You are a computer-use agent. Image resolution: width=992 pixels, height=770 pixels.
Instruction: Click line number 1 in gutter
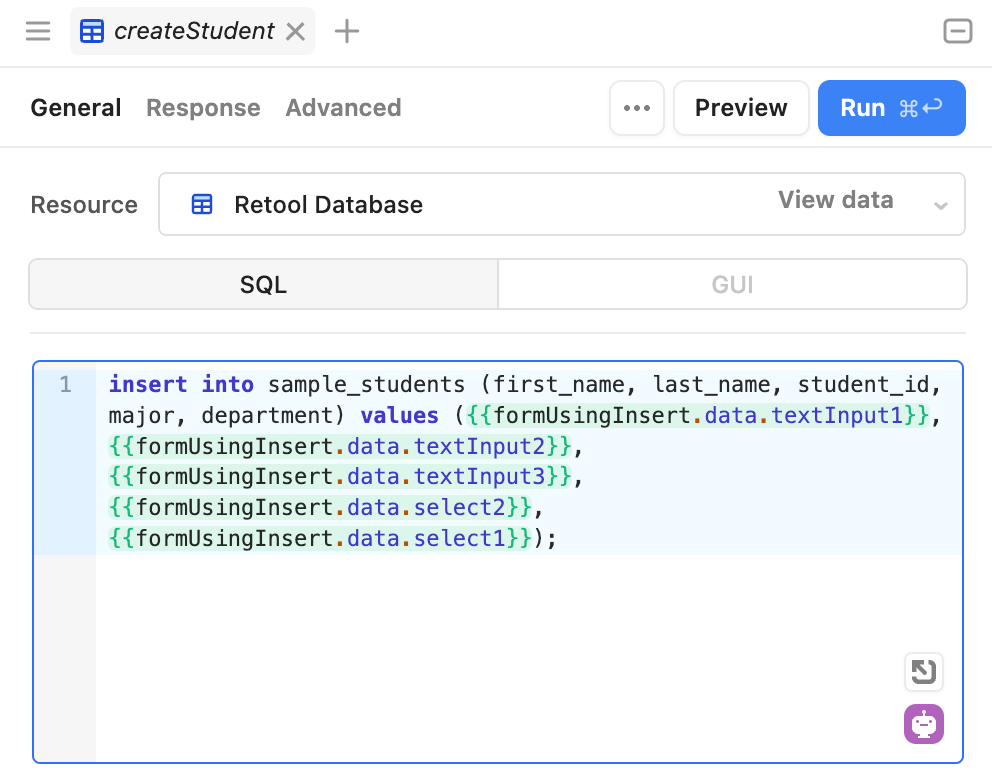pyautogui.click(x=65, y=384)
